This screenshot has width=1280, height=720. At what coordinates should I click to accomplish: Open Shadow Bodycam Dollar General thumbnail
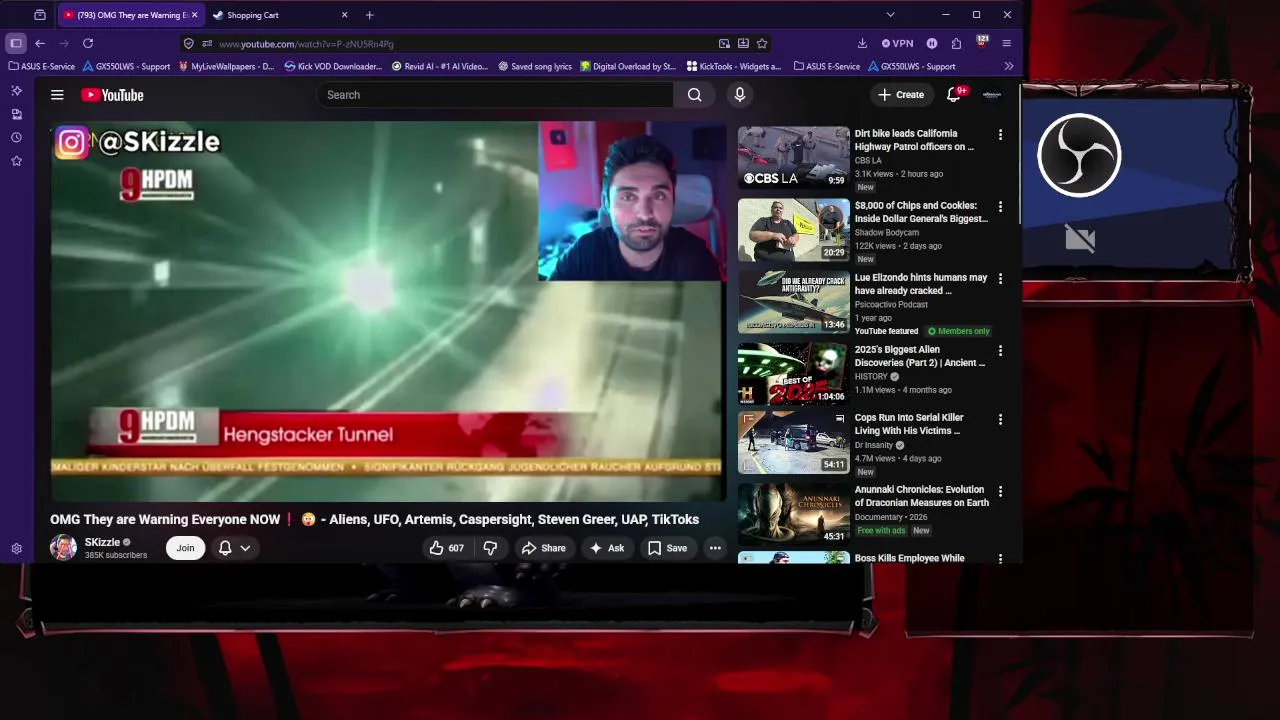click(x=794, y=229)
